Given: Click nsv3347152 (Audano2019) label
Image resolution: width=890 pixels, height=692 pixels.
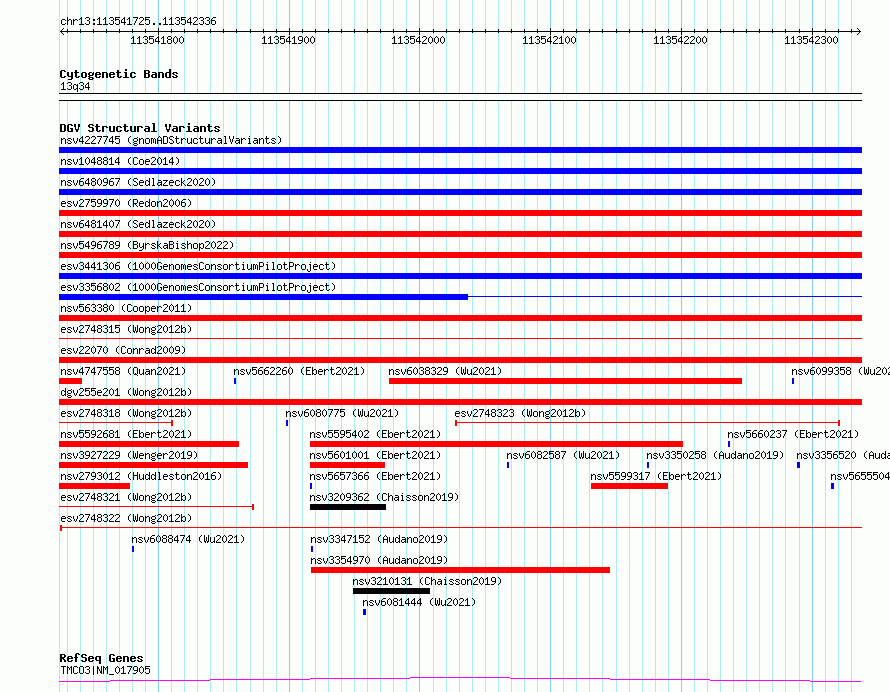Looking at the screenshot, I should point(379,539).
